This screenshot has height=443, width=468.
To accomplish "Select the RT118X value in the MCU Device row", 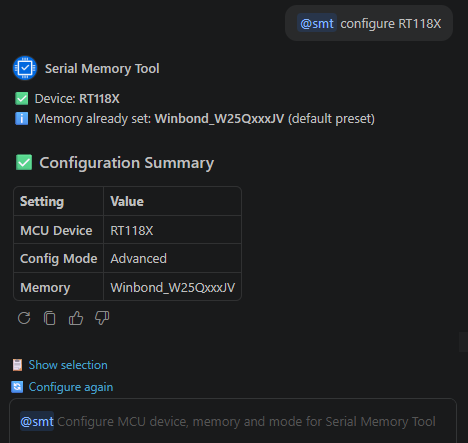I will point(132,231).
